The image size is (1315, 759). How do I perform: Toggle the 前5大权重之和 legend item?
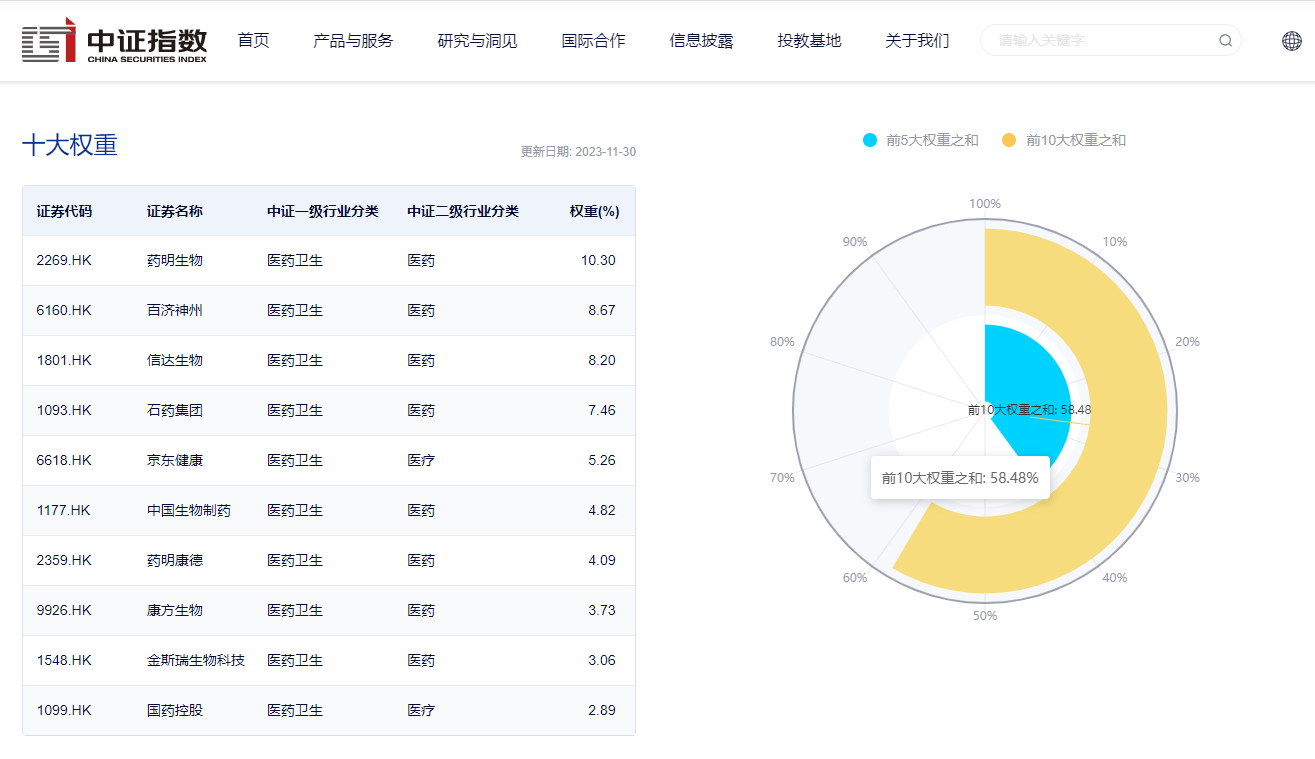(x=920, y=140)
